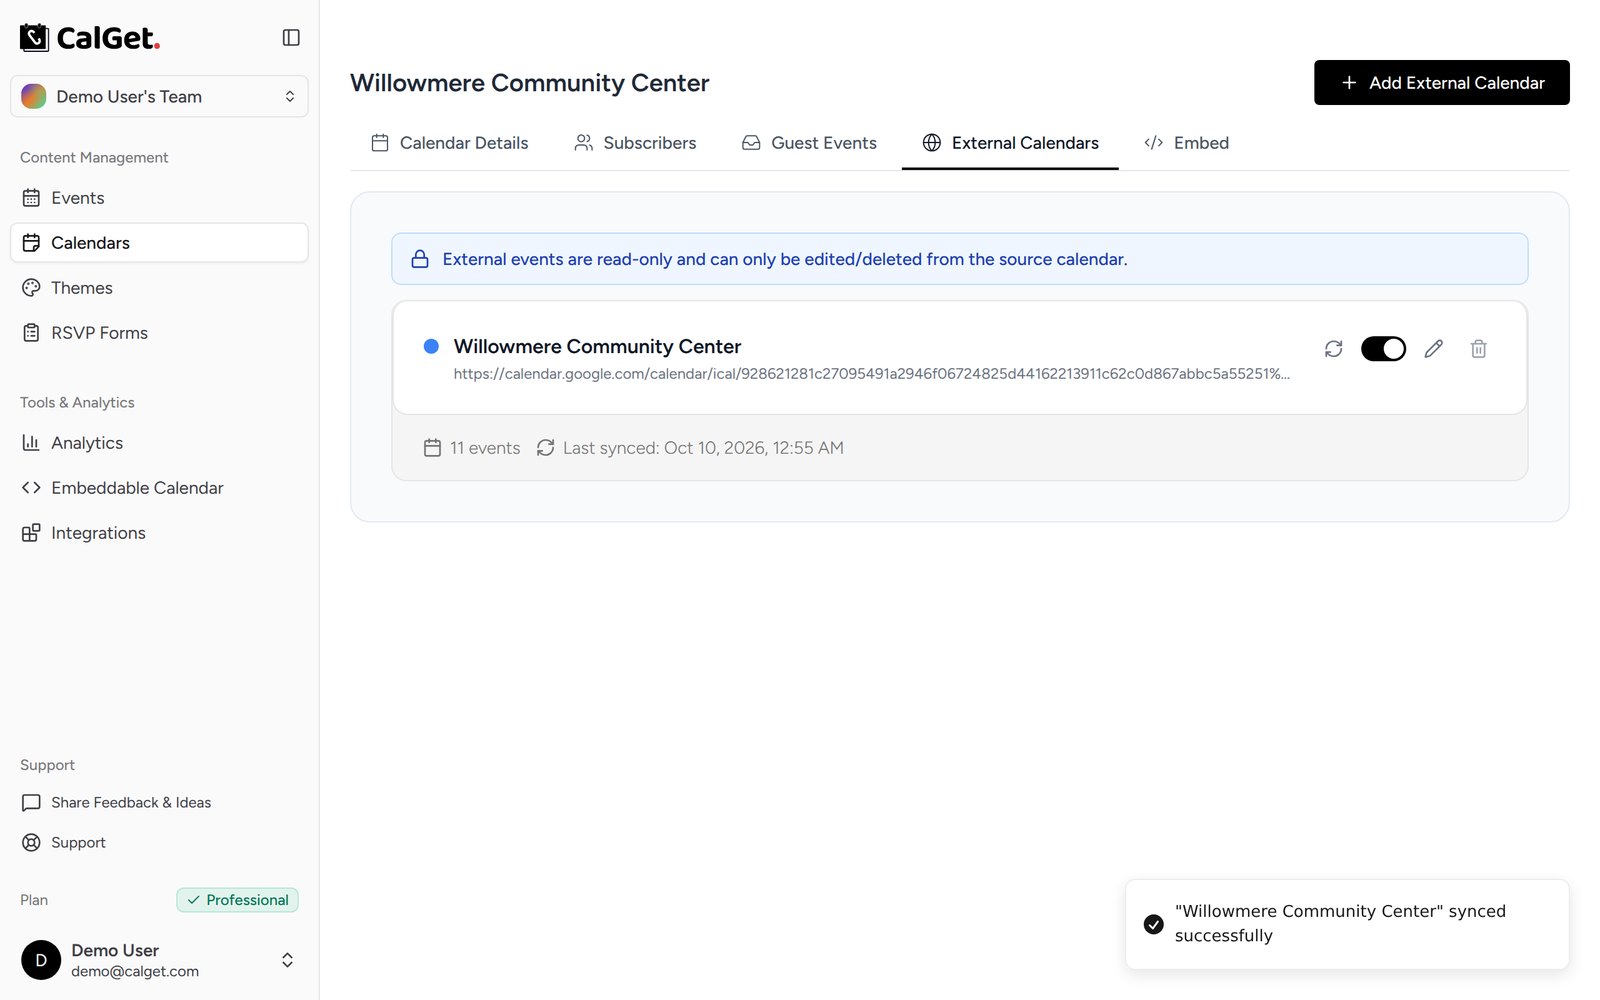Click the read-only external events notice
The width and height of the screenshot is (1600, 1000).
click(959, 259)
